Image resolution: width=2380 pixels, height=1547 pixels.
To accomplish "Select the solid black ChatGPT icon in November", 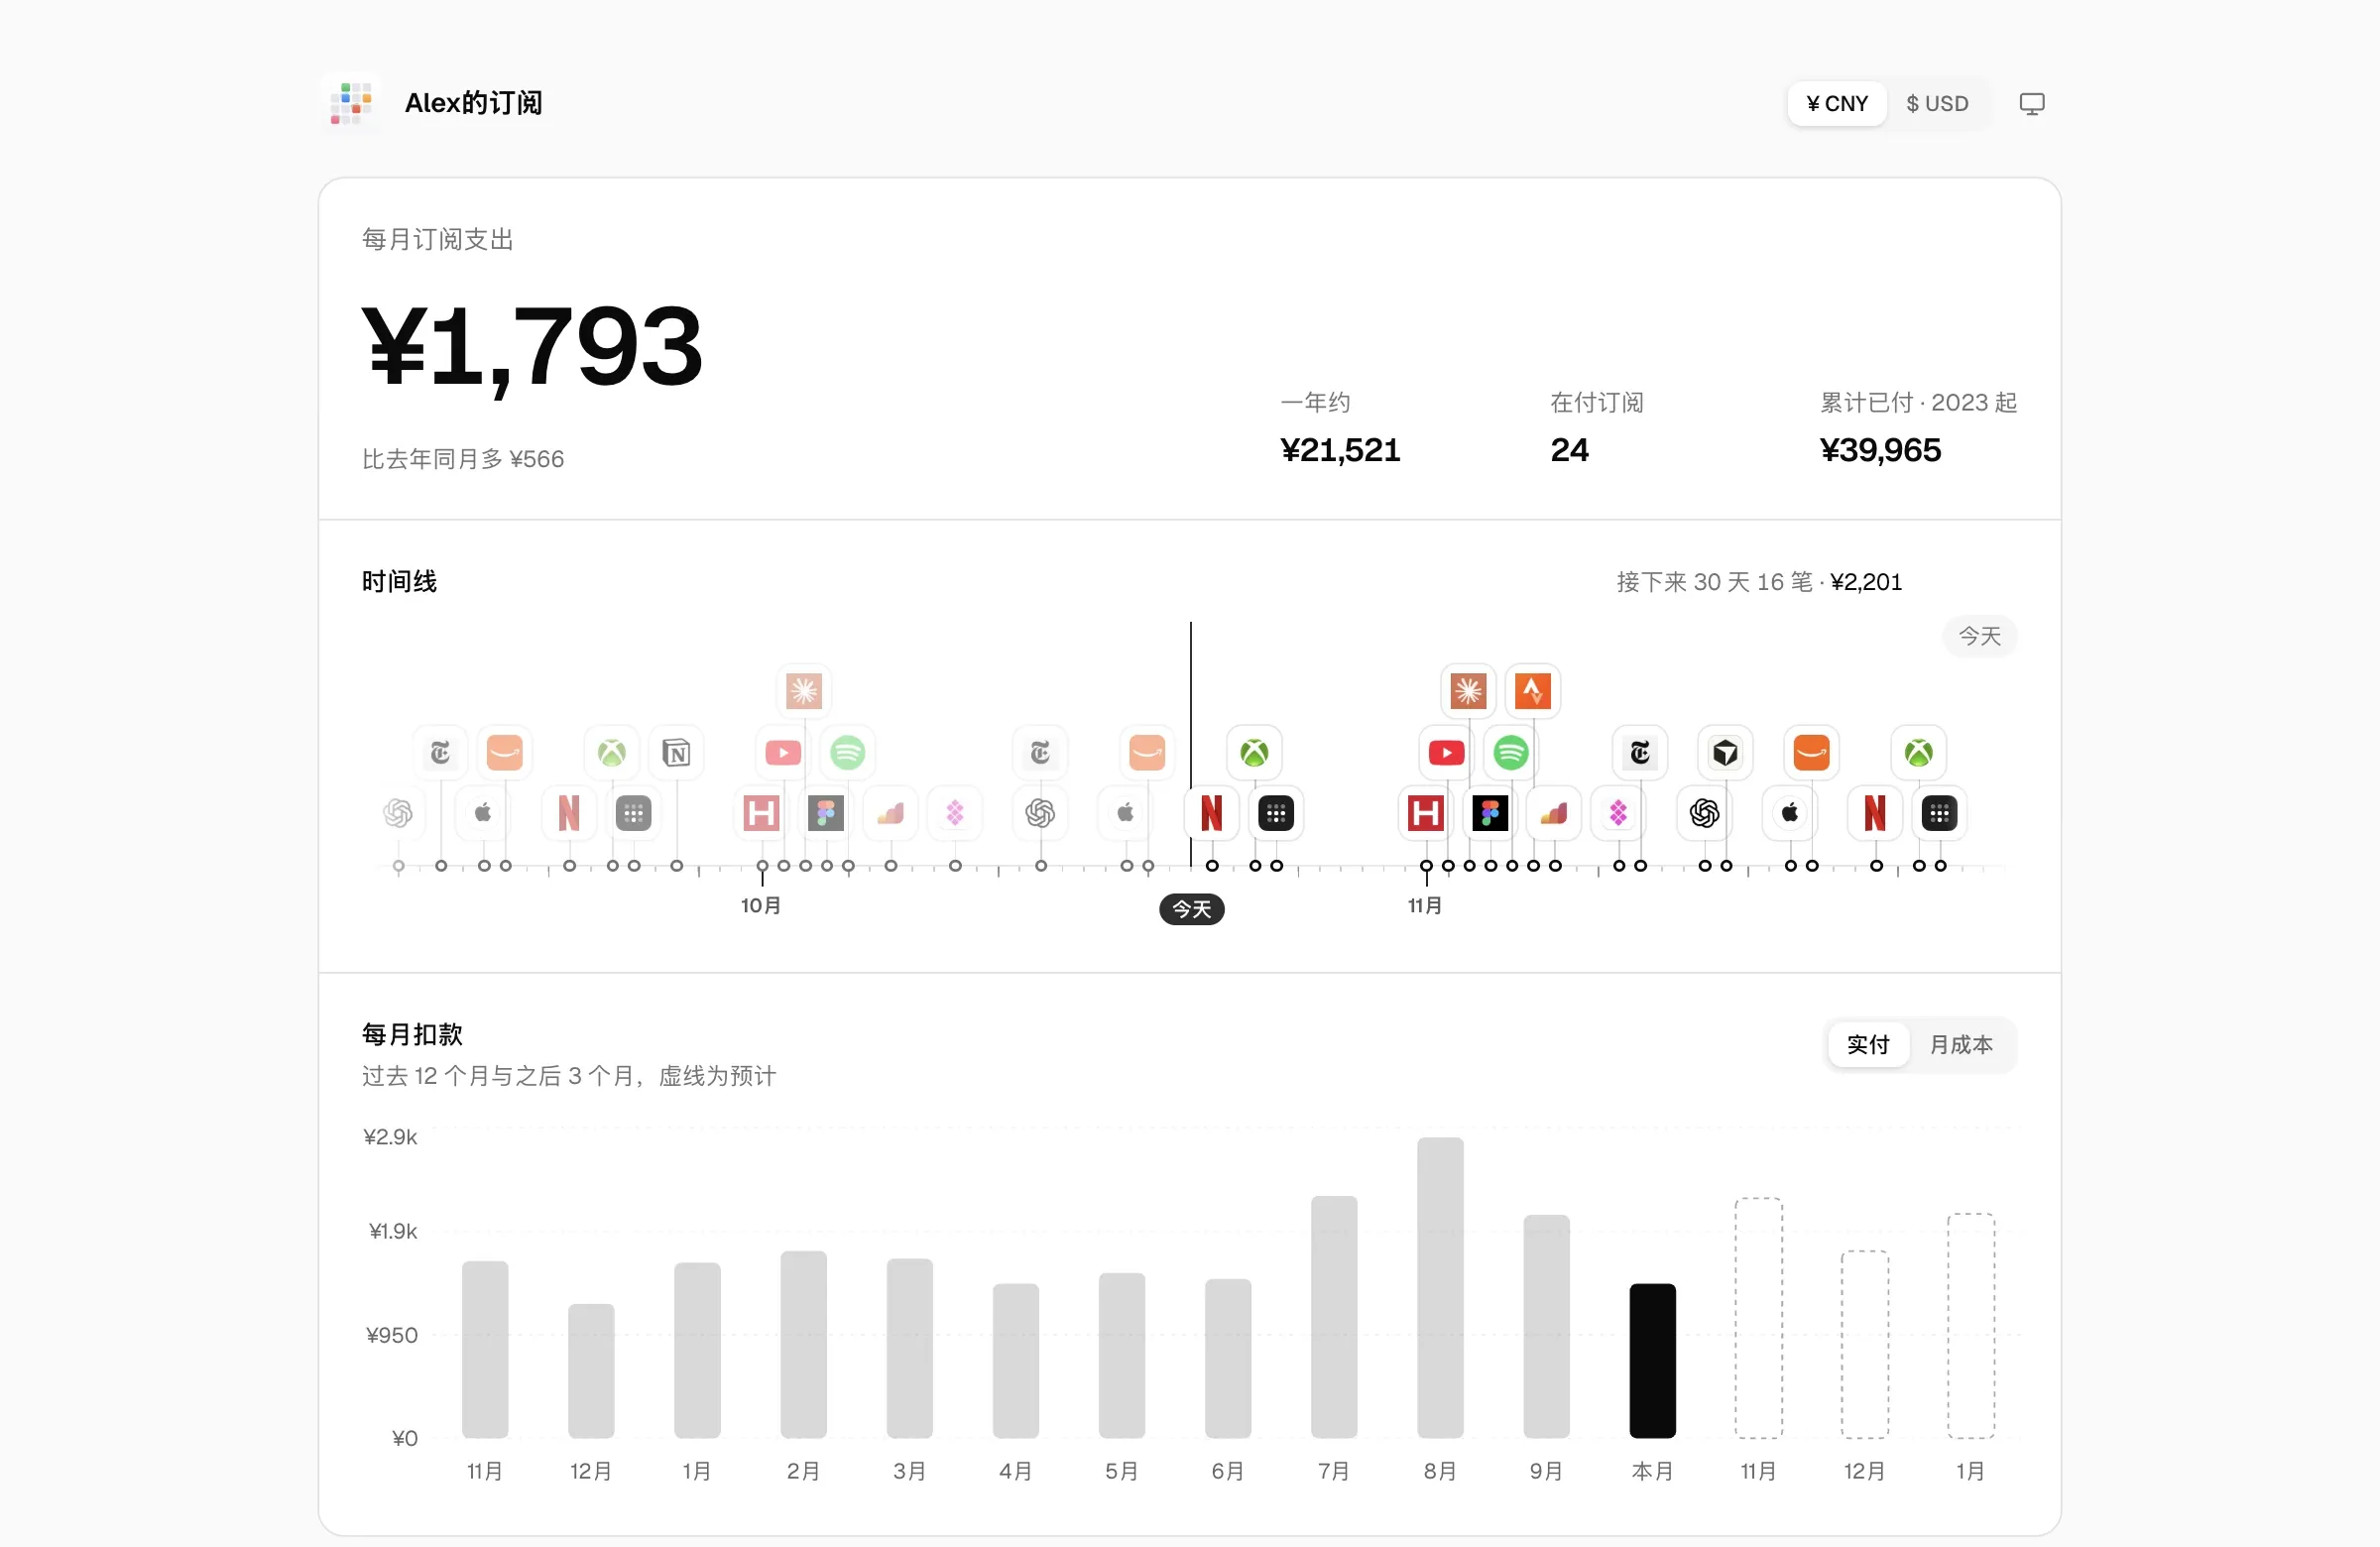I will click(1704, 813).
